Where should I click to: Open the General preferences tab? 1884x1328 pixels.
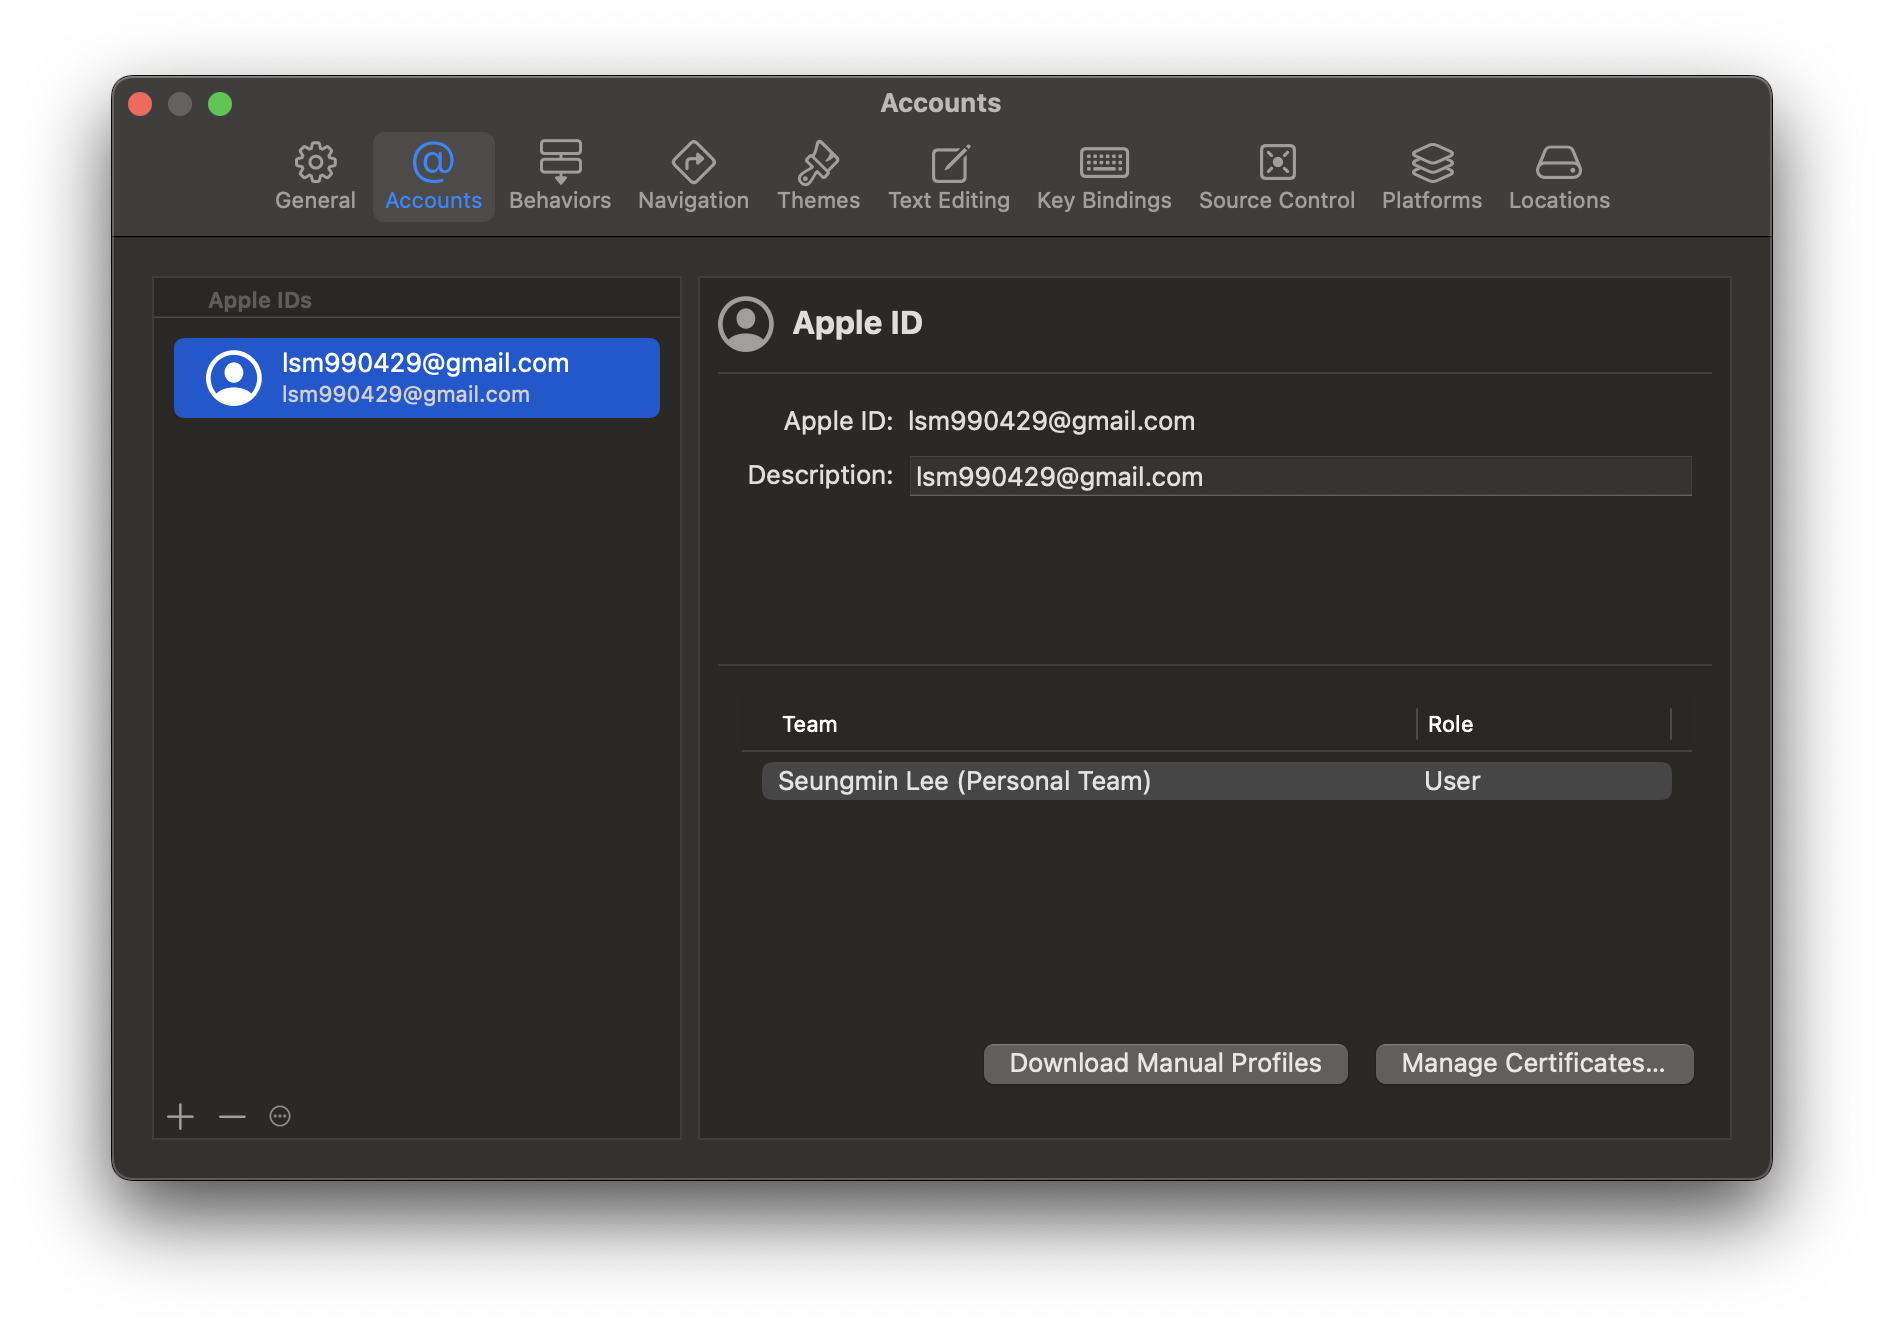coord(315,177)
